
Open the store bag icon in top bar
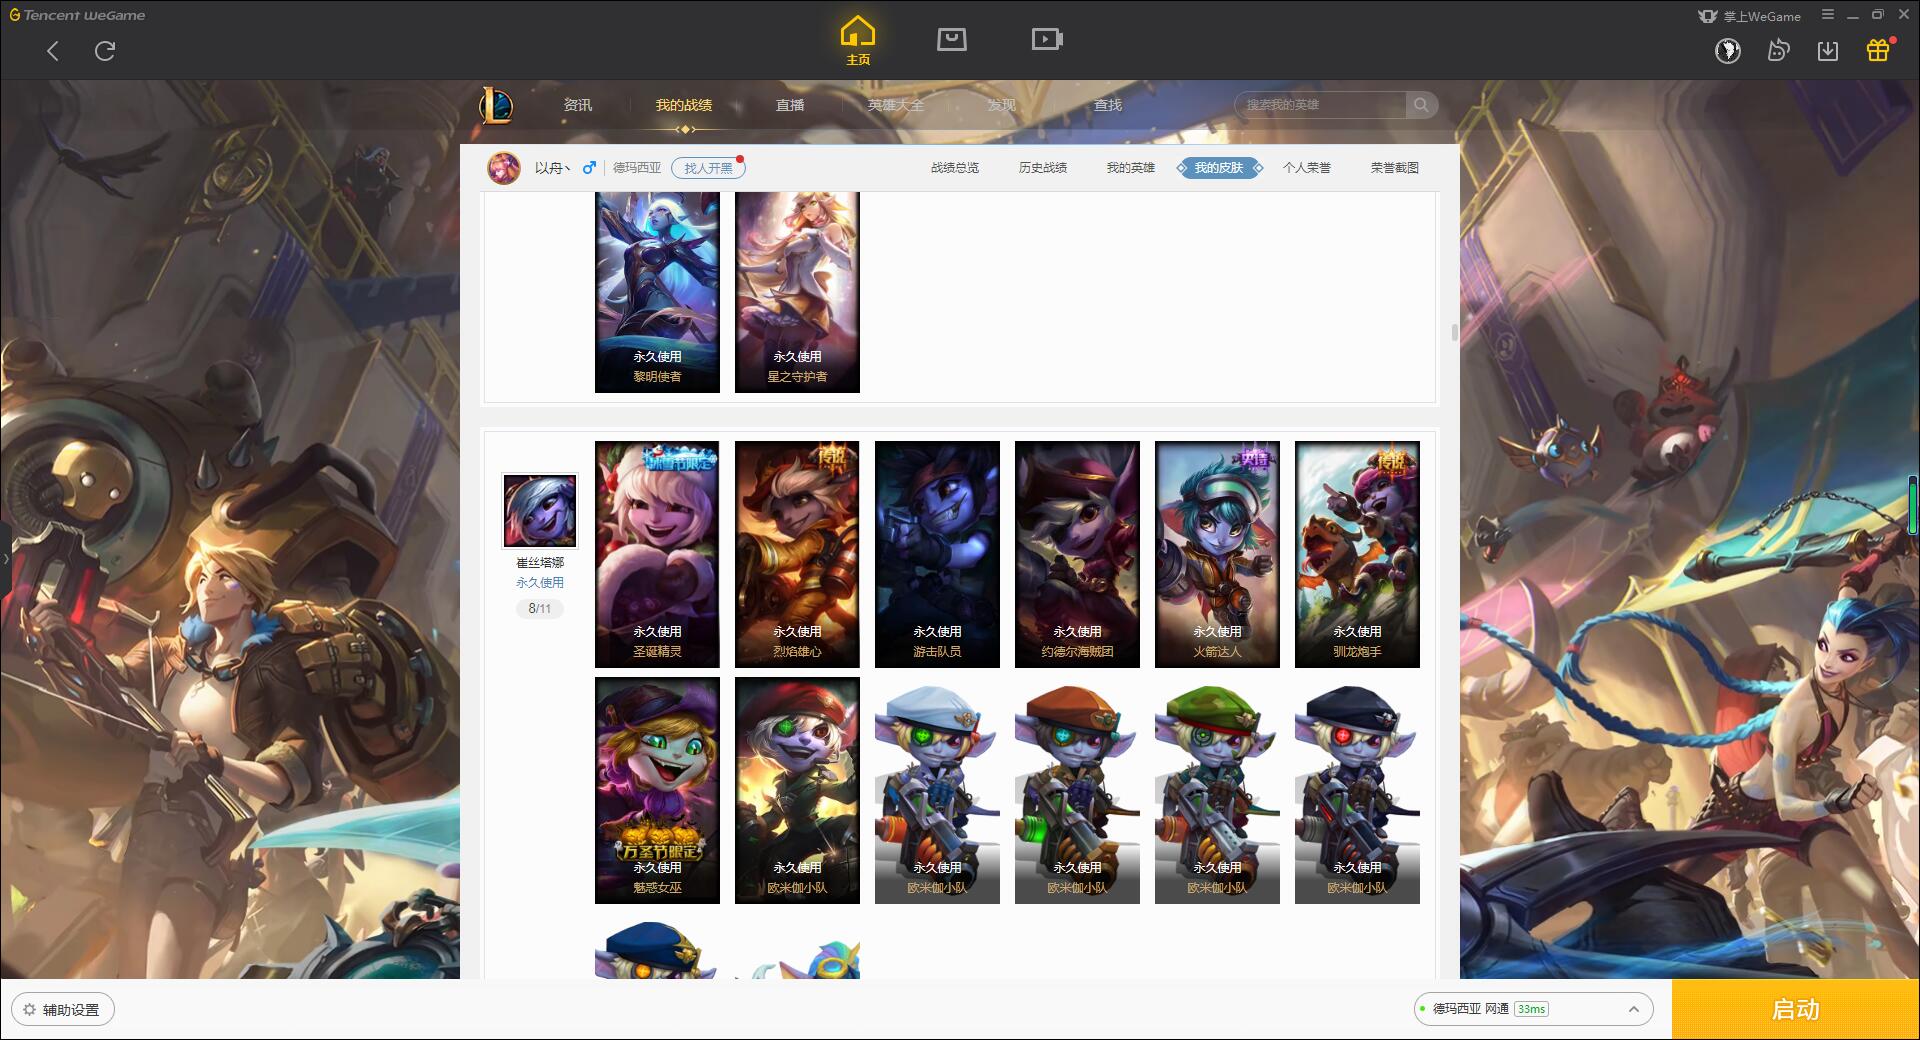click(x=951, y=39)
